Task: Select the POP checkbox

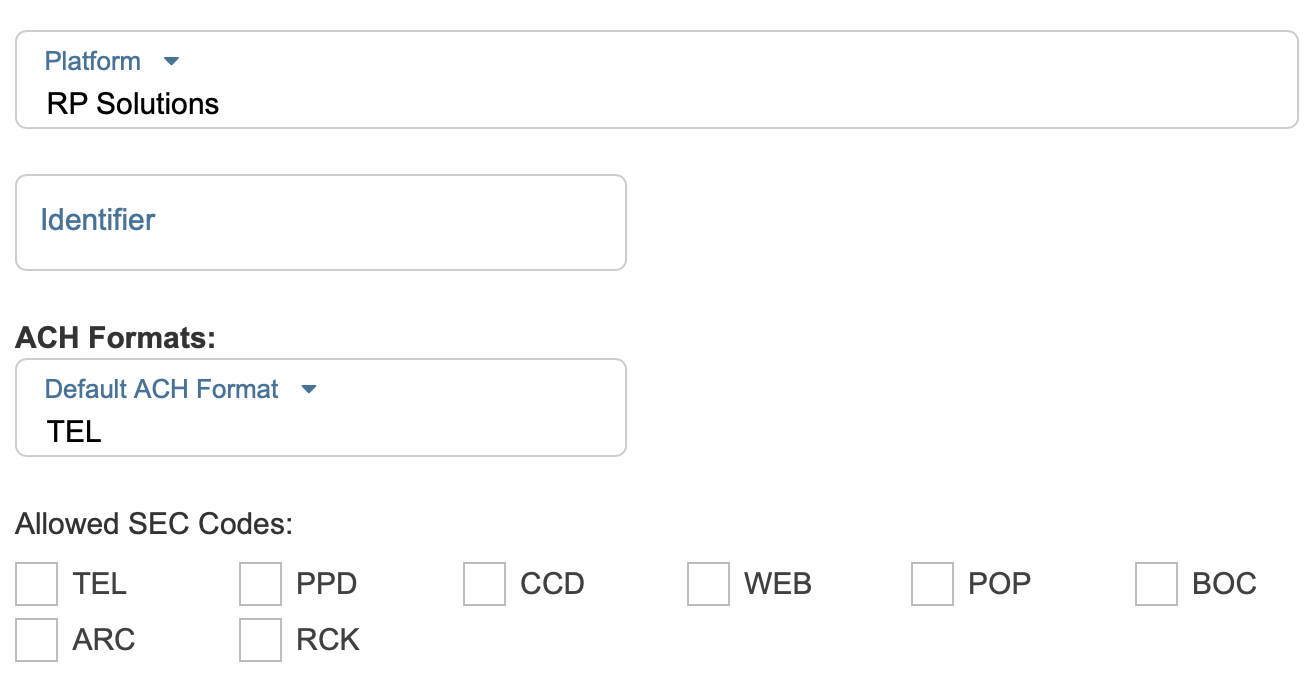Action: (x=933, y=584)
